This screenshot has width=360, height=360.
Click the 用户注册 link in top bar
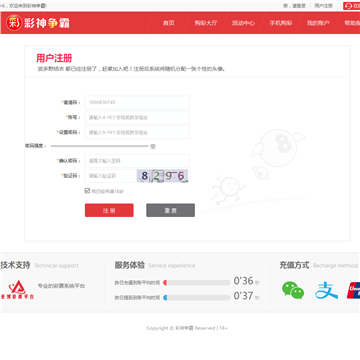tap(323, 6)
